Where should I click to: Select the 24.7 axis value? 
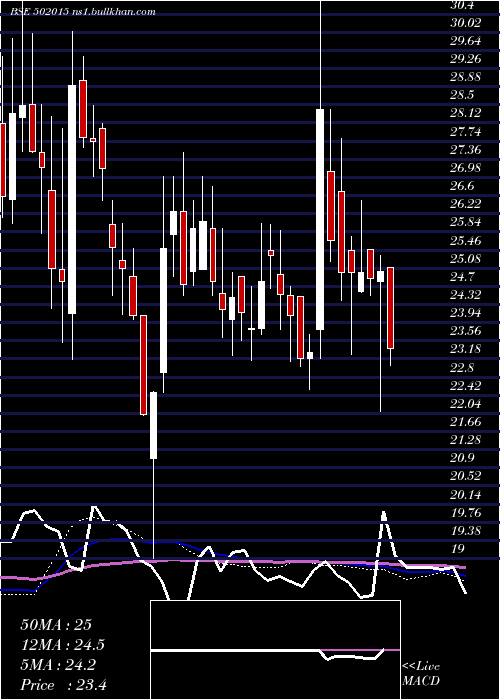[463, 277]
